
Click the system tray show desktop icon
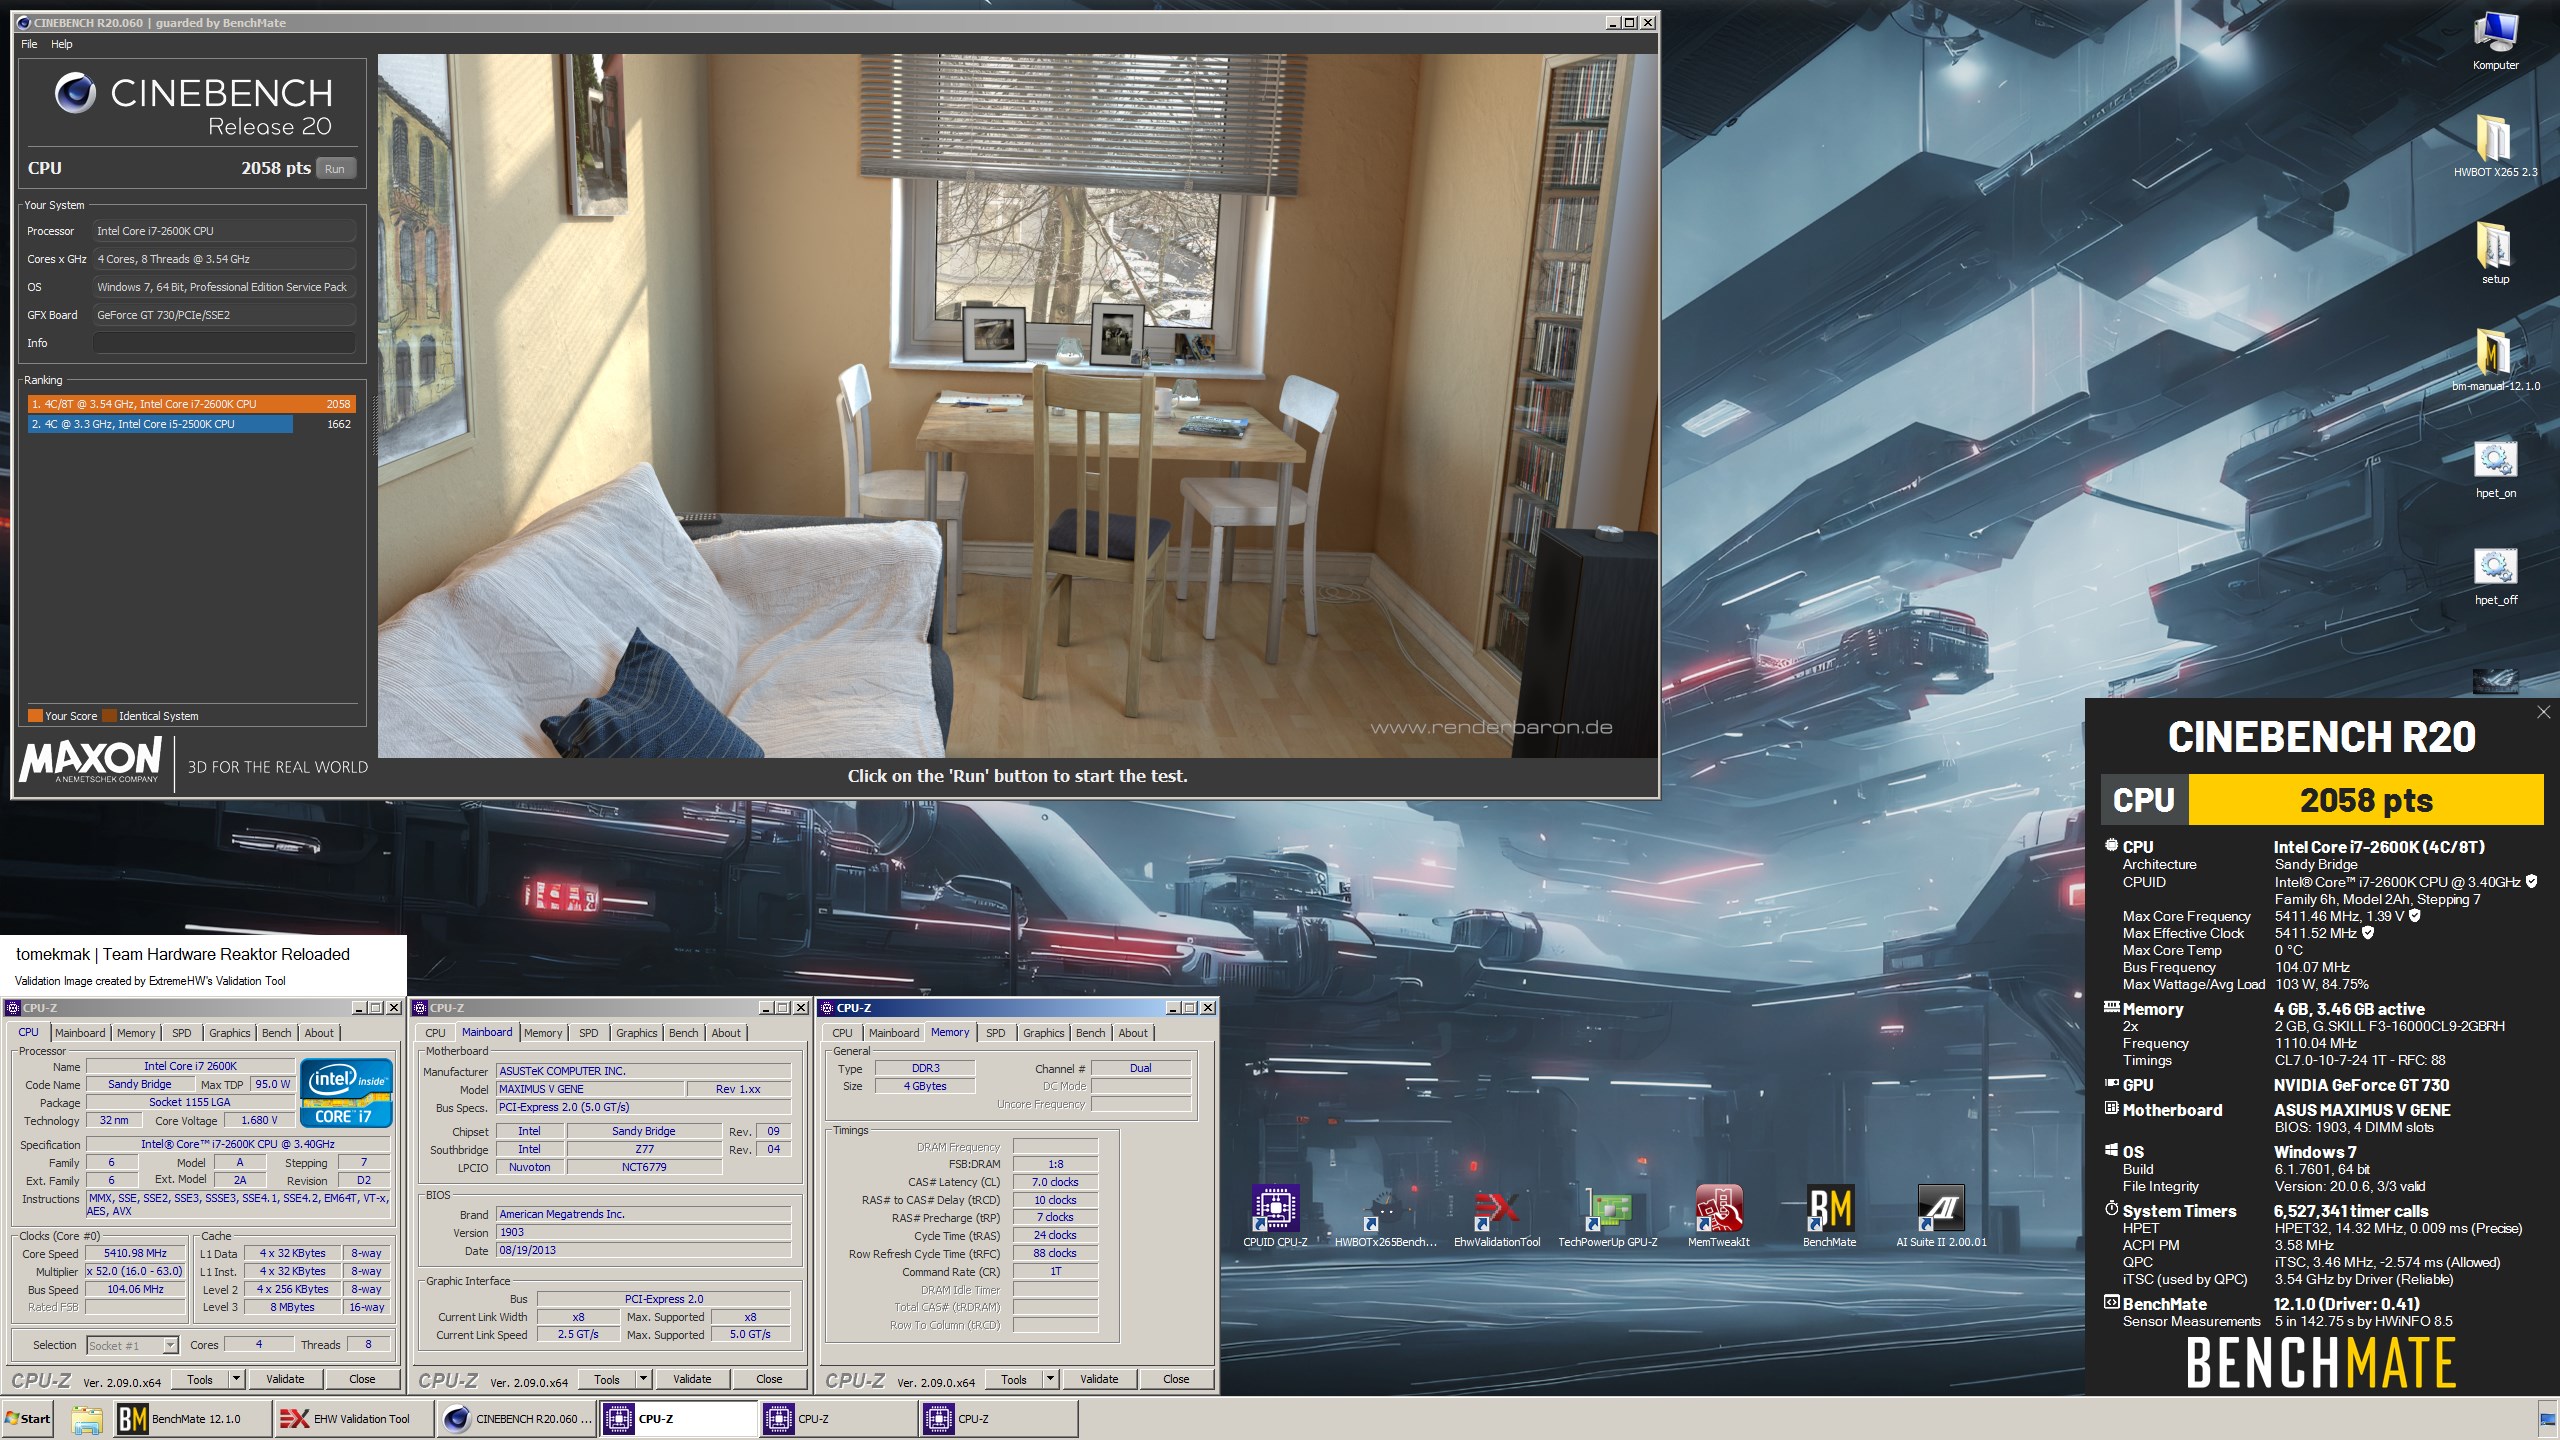[x=2547, y=1418]
